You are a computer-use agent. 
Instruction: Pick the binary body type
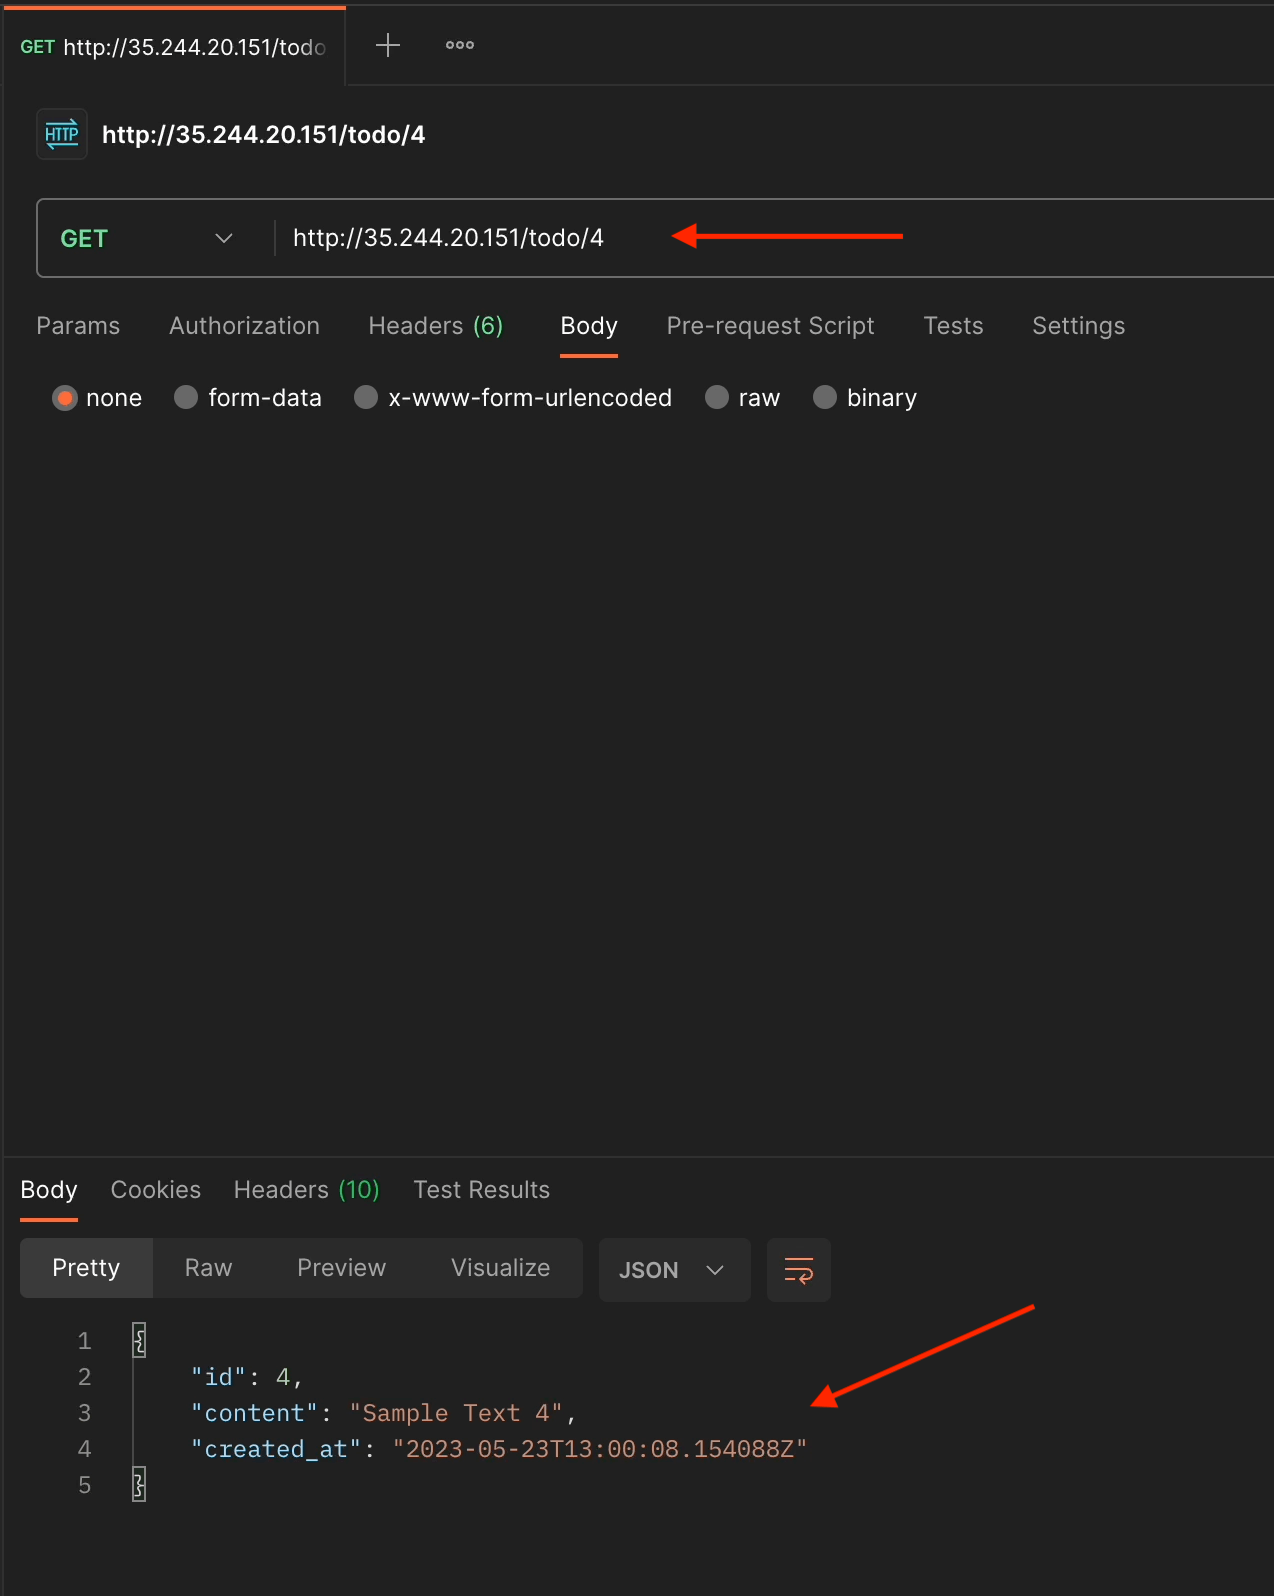click(x=825, y=398)
